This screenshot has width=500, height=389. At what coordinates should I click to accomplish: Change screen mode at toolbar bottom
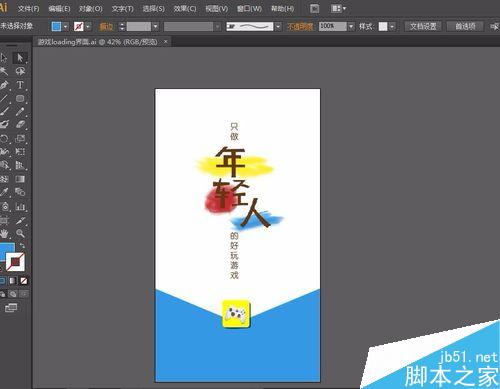click(x=11, y=307)
